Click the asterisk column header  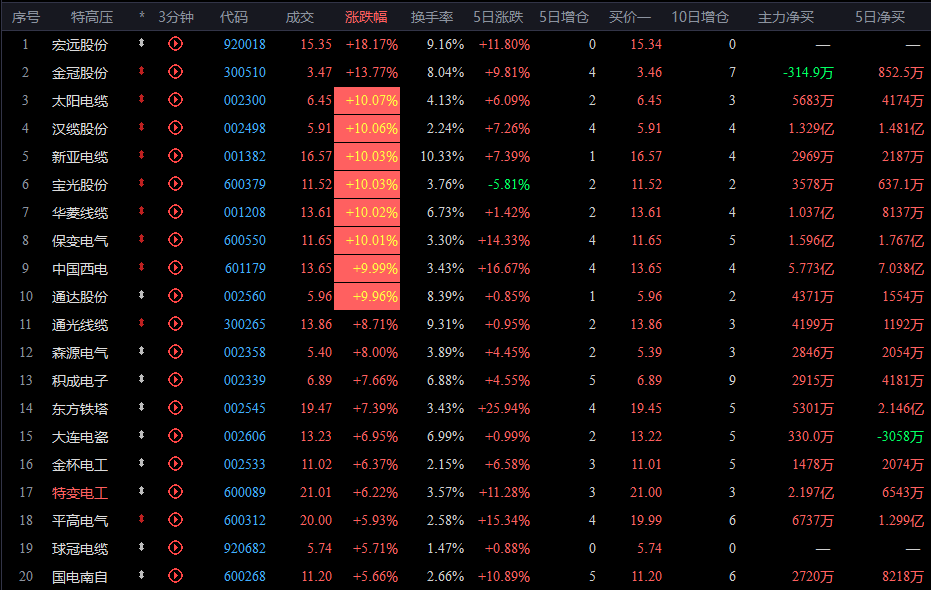(142, 16)
